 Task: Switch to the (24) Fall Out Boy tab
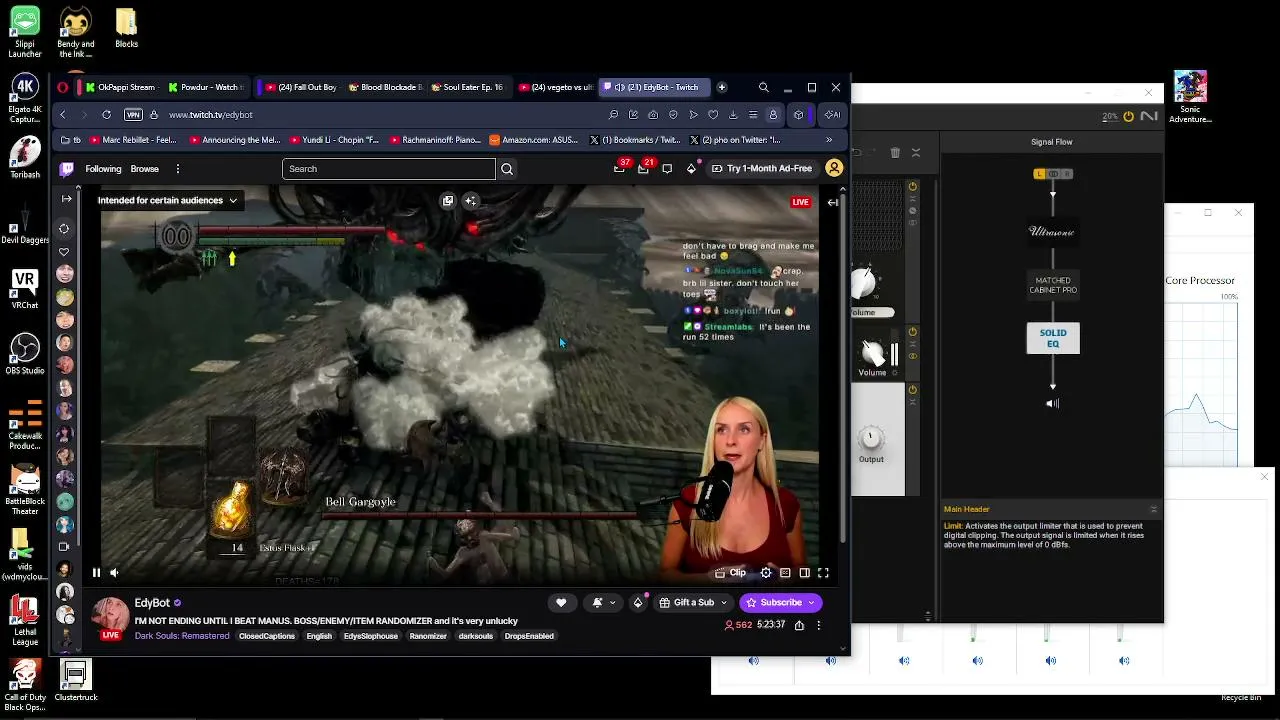(301, 88)
